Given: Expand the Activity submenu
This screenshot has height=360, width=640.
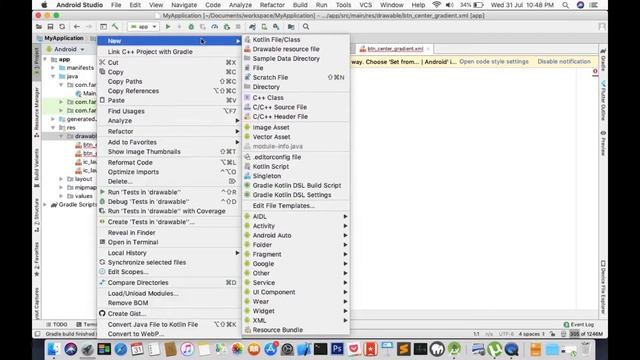Looking at the screenshot, I should [296, 226].
